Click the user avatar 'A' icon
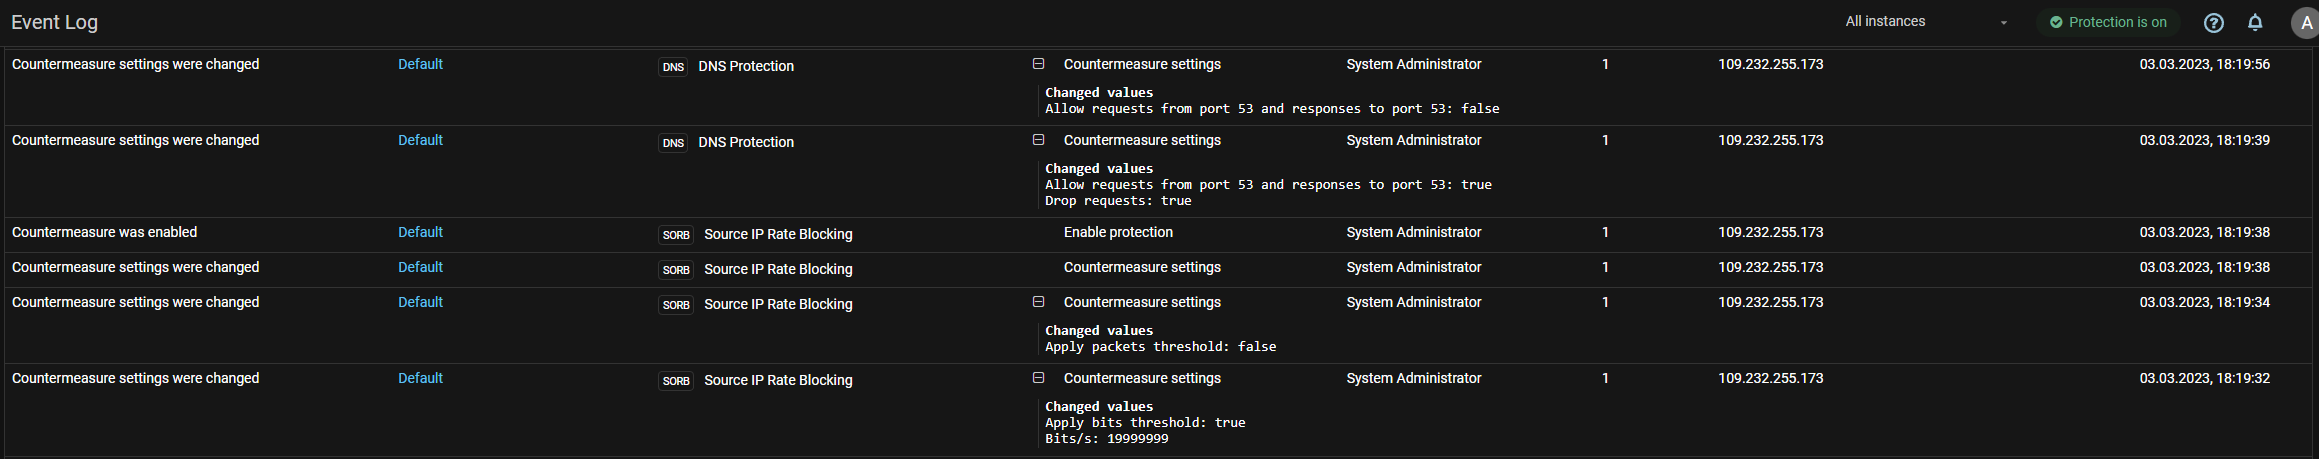This screenshot has width=2319, height=459. 2306,24
